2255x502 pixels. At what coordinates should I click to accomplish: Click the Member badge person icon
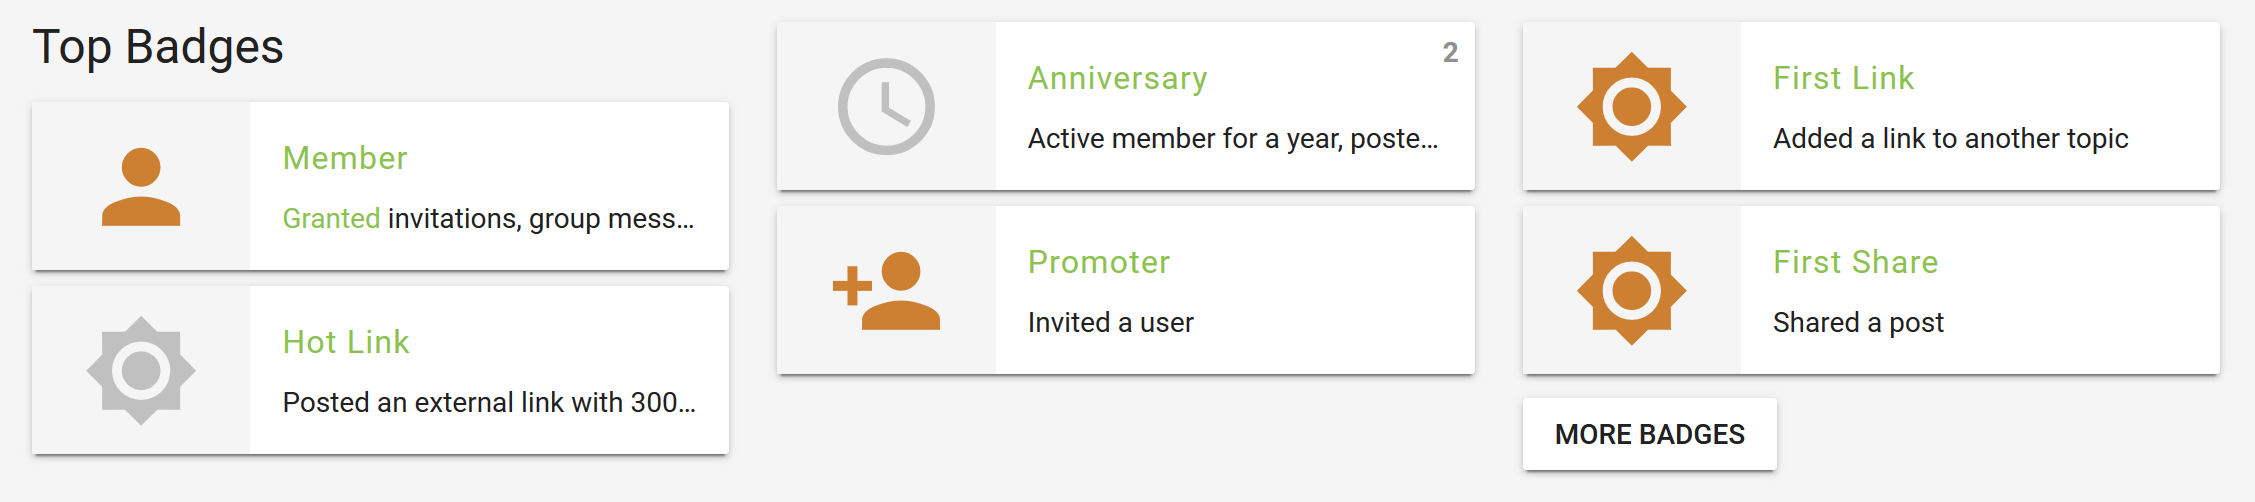click(141, 187)
